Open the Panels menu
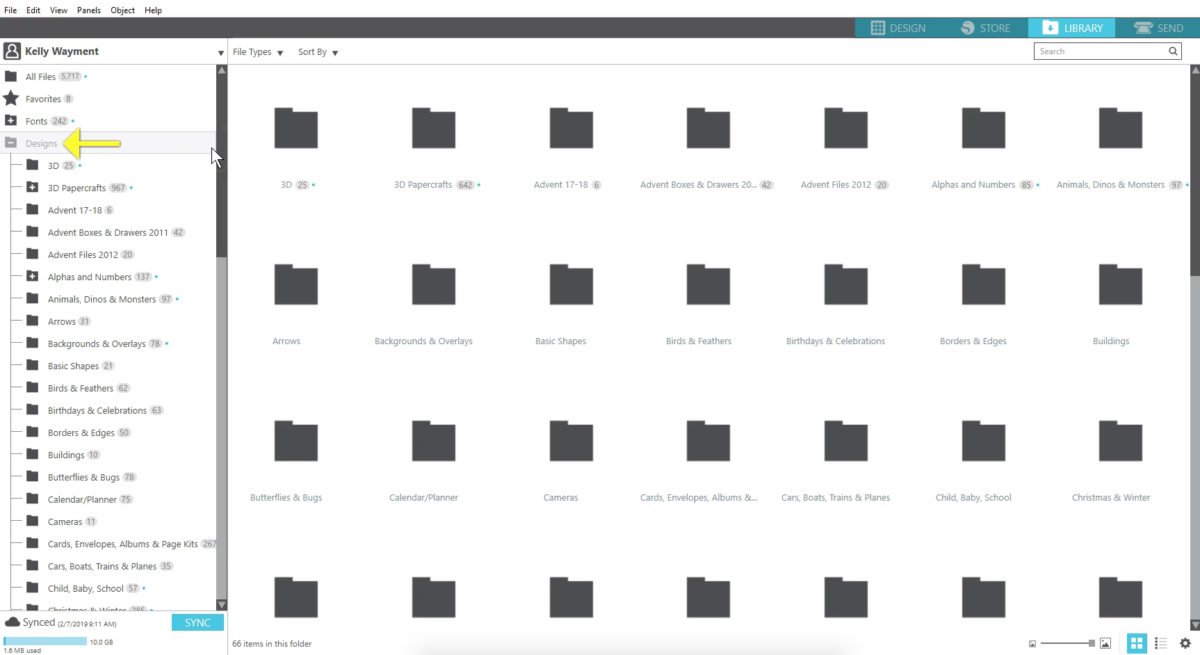The image size is (1200, 655). point(89,9)
